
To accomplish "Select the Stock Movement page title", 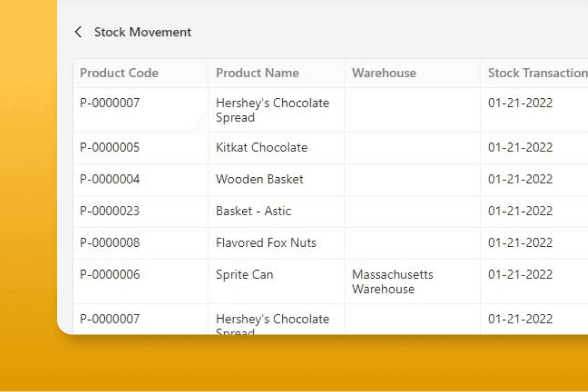I will [142, 32].
